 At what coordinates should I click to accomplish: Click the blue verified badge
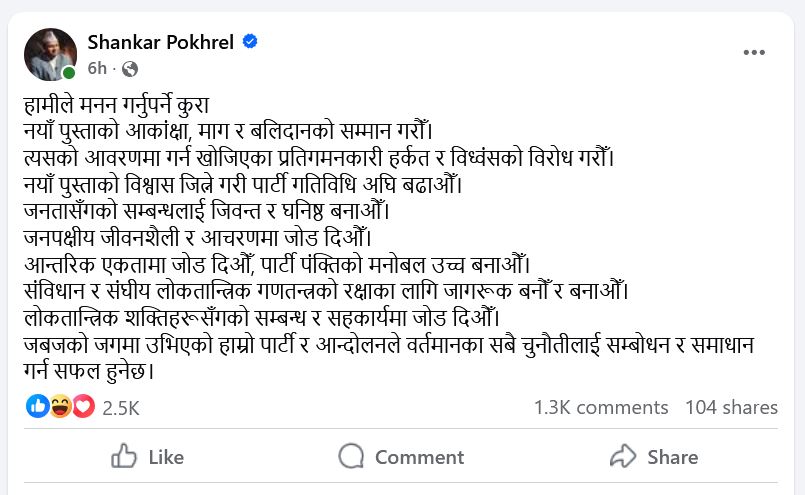(251, 41)
